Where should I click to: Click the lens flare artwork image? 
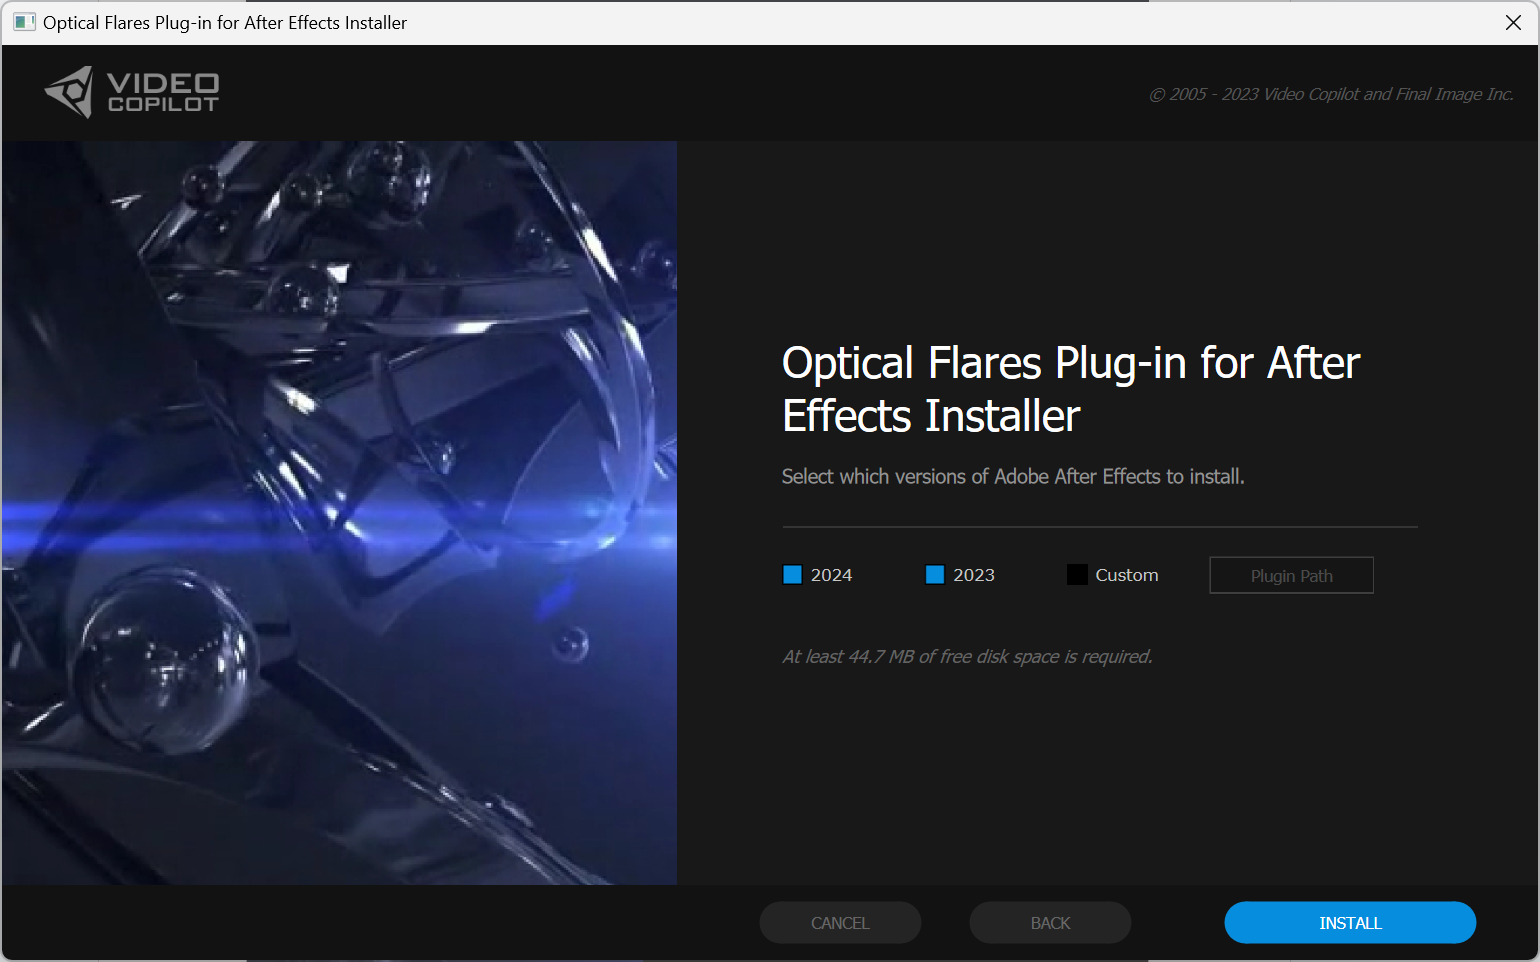coord(339,512)
